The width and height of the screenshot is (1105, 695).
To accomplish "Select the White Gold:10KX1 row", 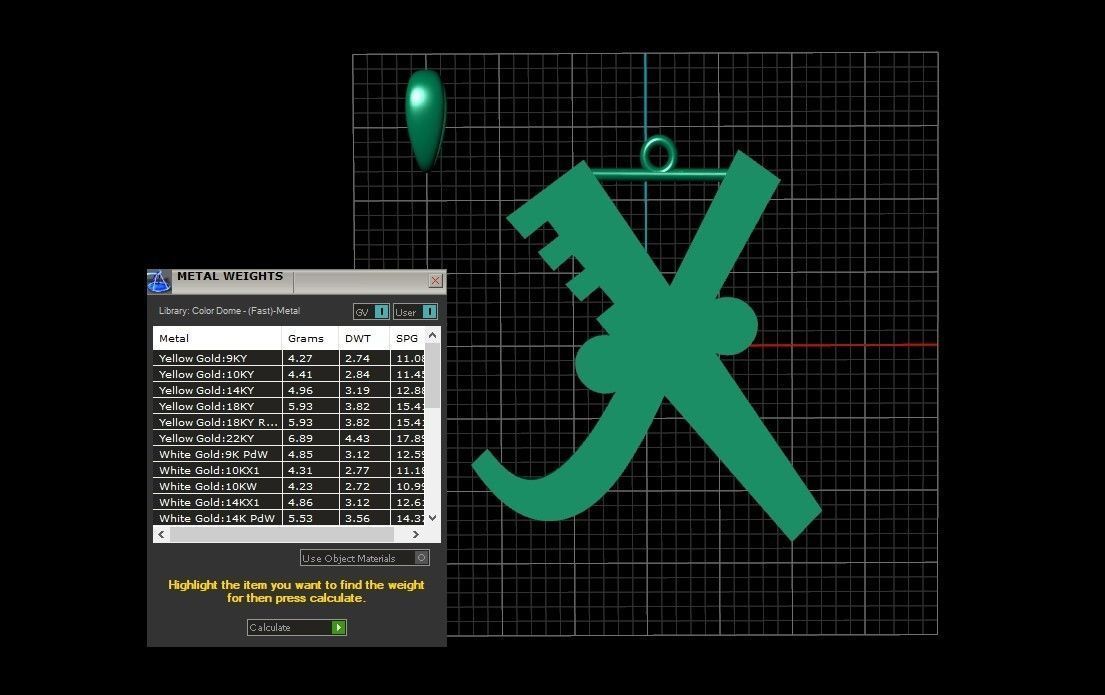I will click(289, 470).
